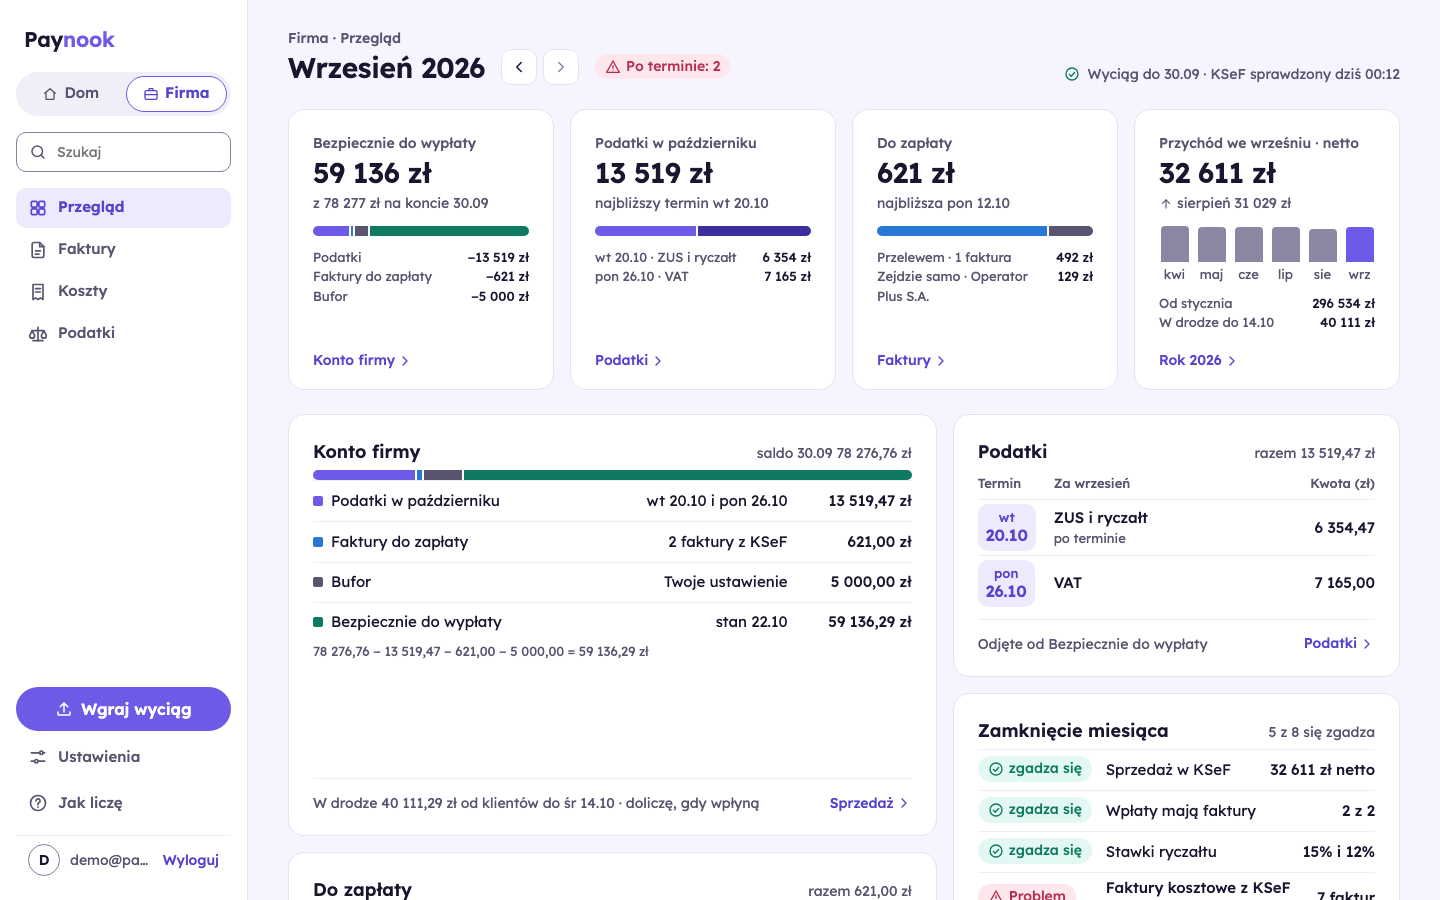
Task: Switch to Dom mode
Action: pos(71,94)
